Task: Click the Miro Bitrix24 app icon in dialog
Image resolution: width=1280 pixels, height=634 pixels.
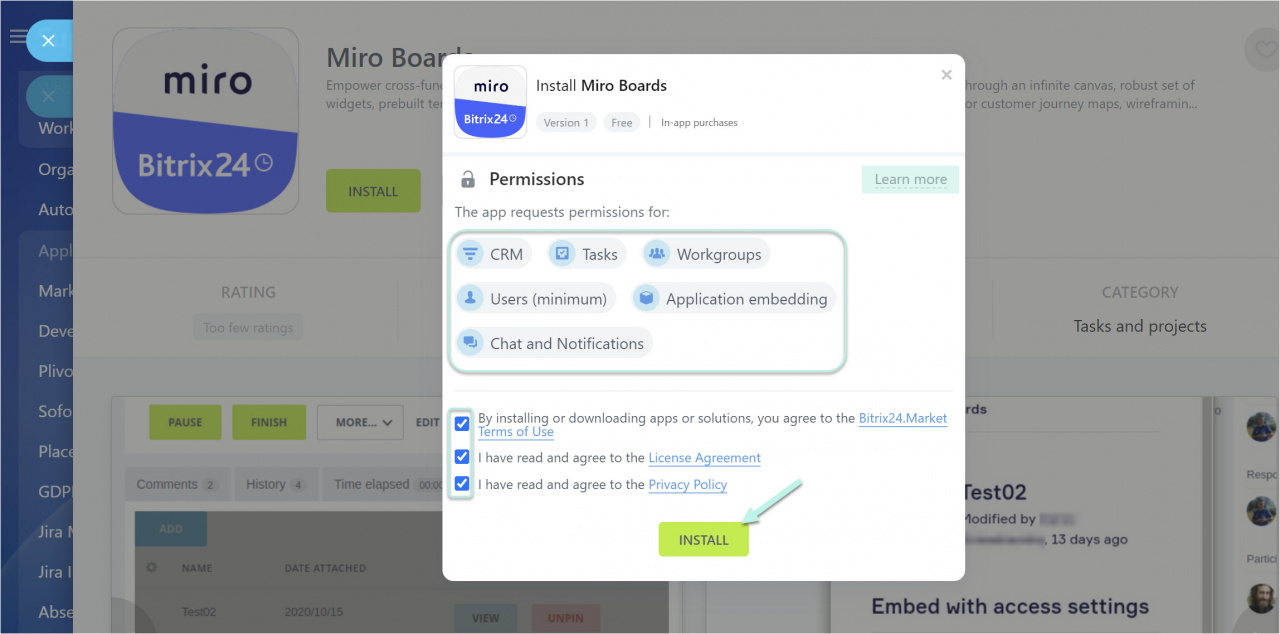Action: coord(490,102)
